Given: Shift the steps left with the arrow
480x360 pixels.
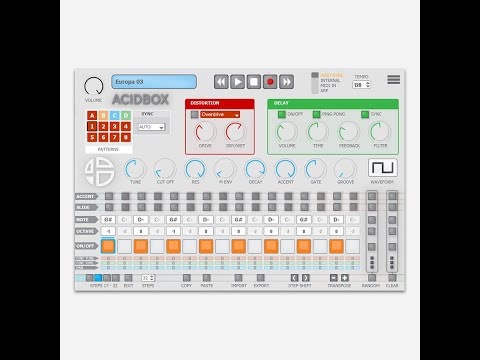Looking at the screenshot, I should click(x=294, y=278).
